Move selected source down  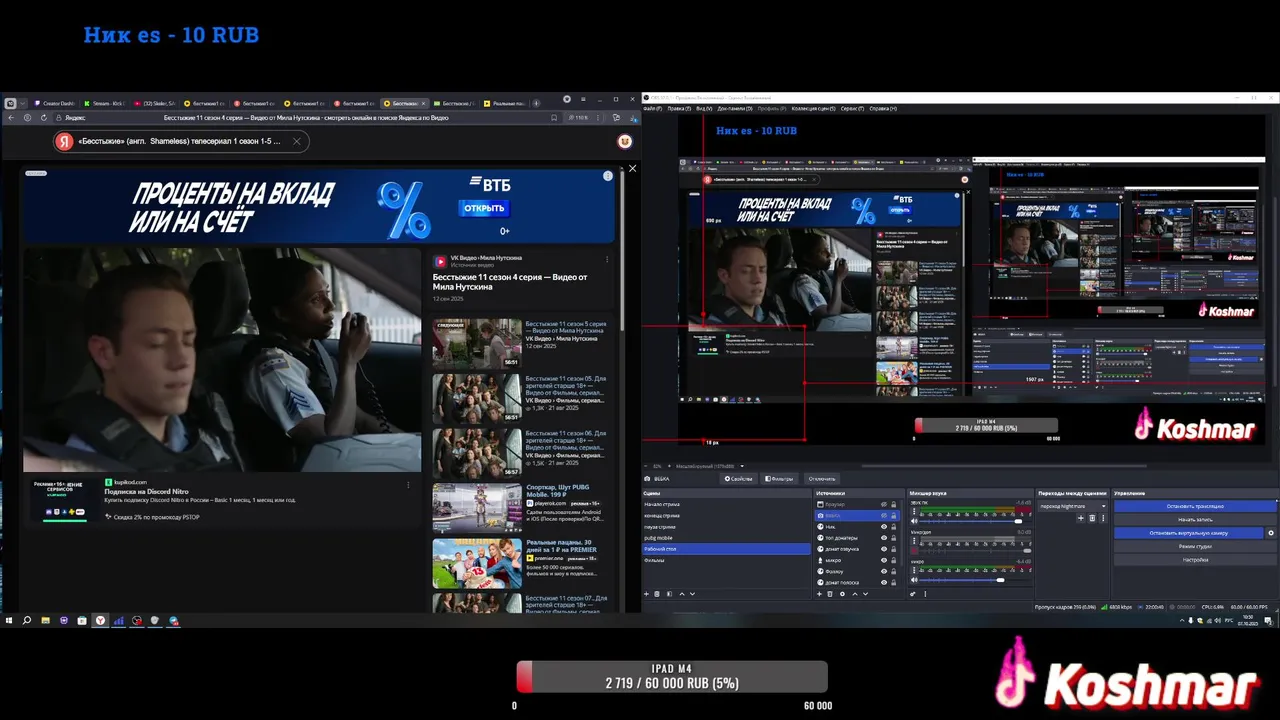865,594
